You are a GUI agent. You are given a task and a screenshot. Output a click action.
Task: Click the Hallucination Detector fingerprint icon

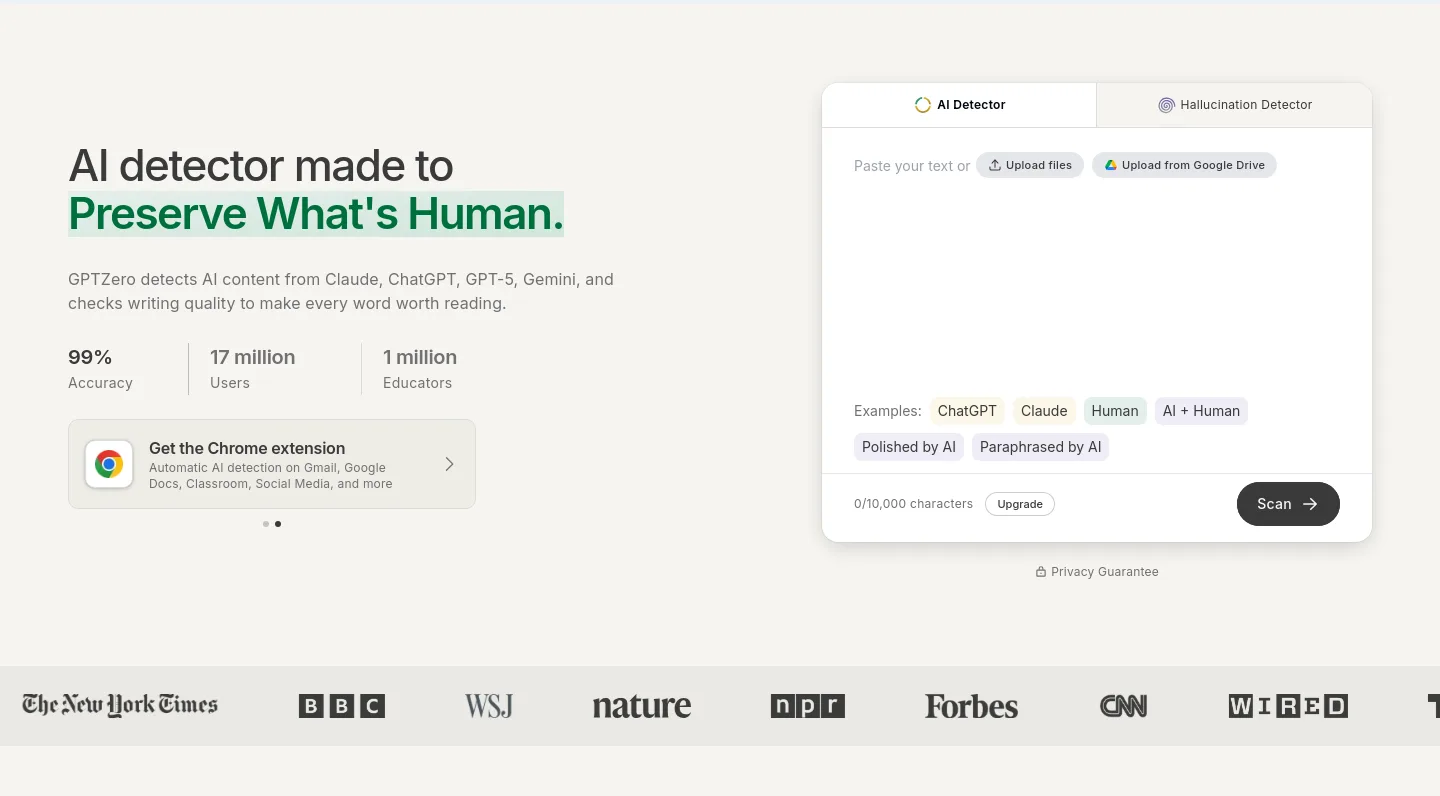pyautogui.click(x=1166, y=105)
